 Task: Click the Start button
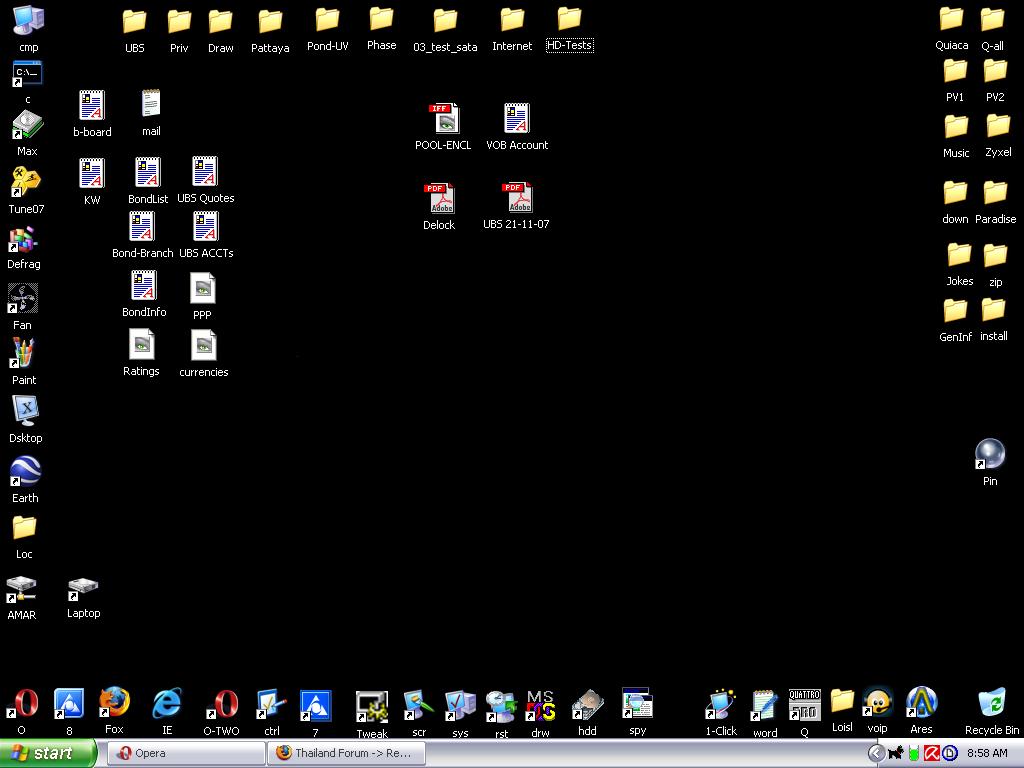click(48, 753)
